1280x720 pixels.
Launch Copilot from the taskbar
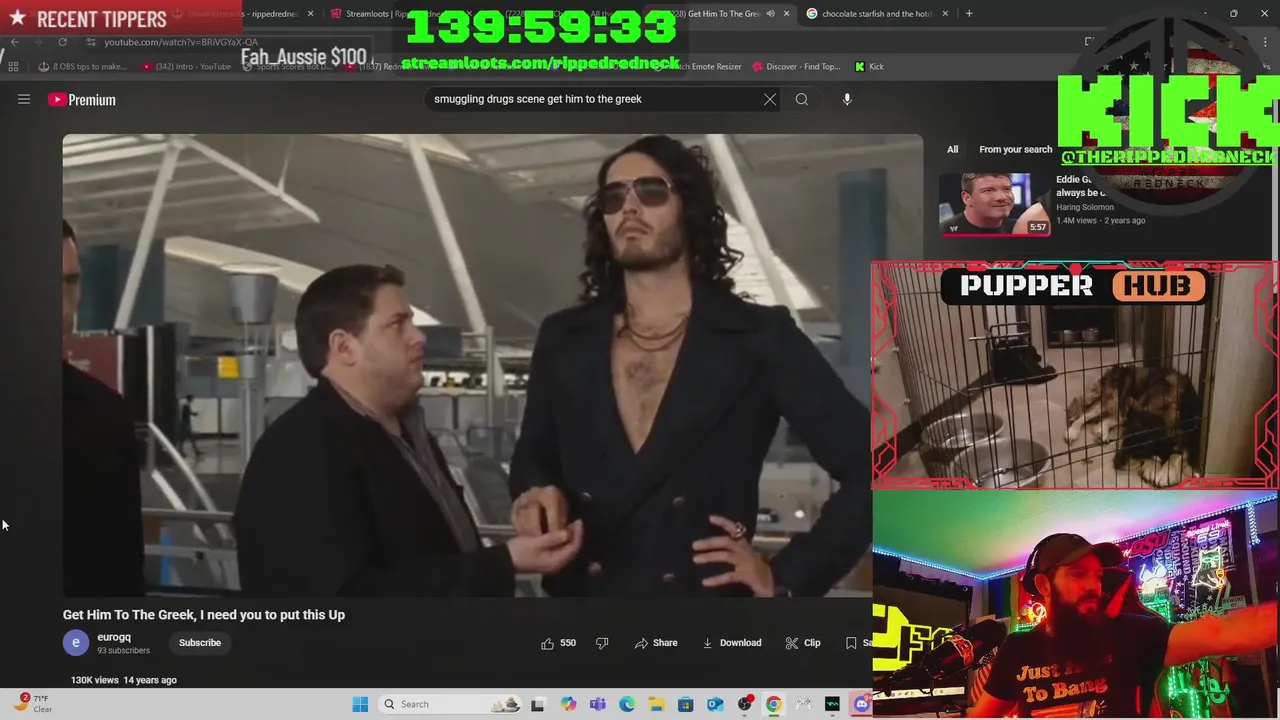coord(568,704)
